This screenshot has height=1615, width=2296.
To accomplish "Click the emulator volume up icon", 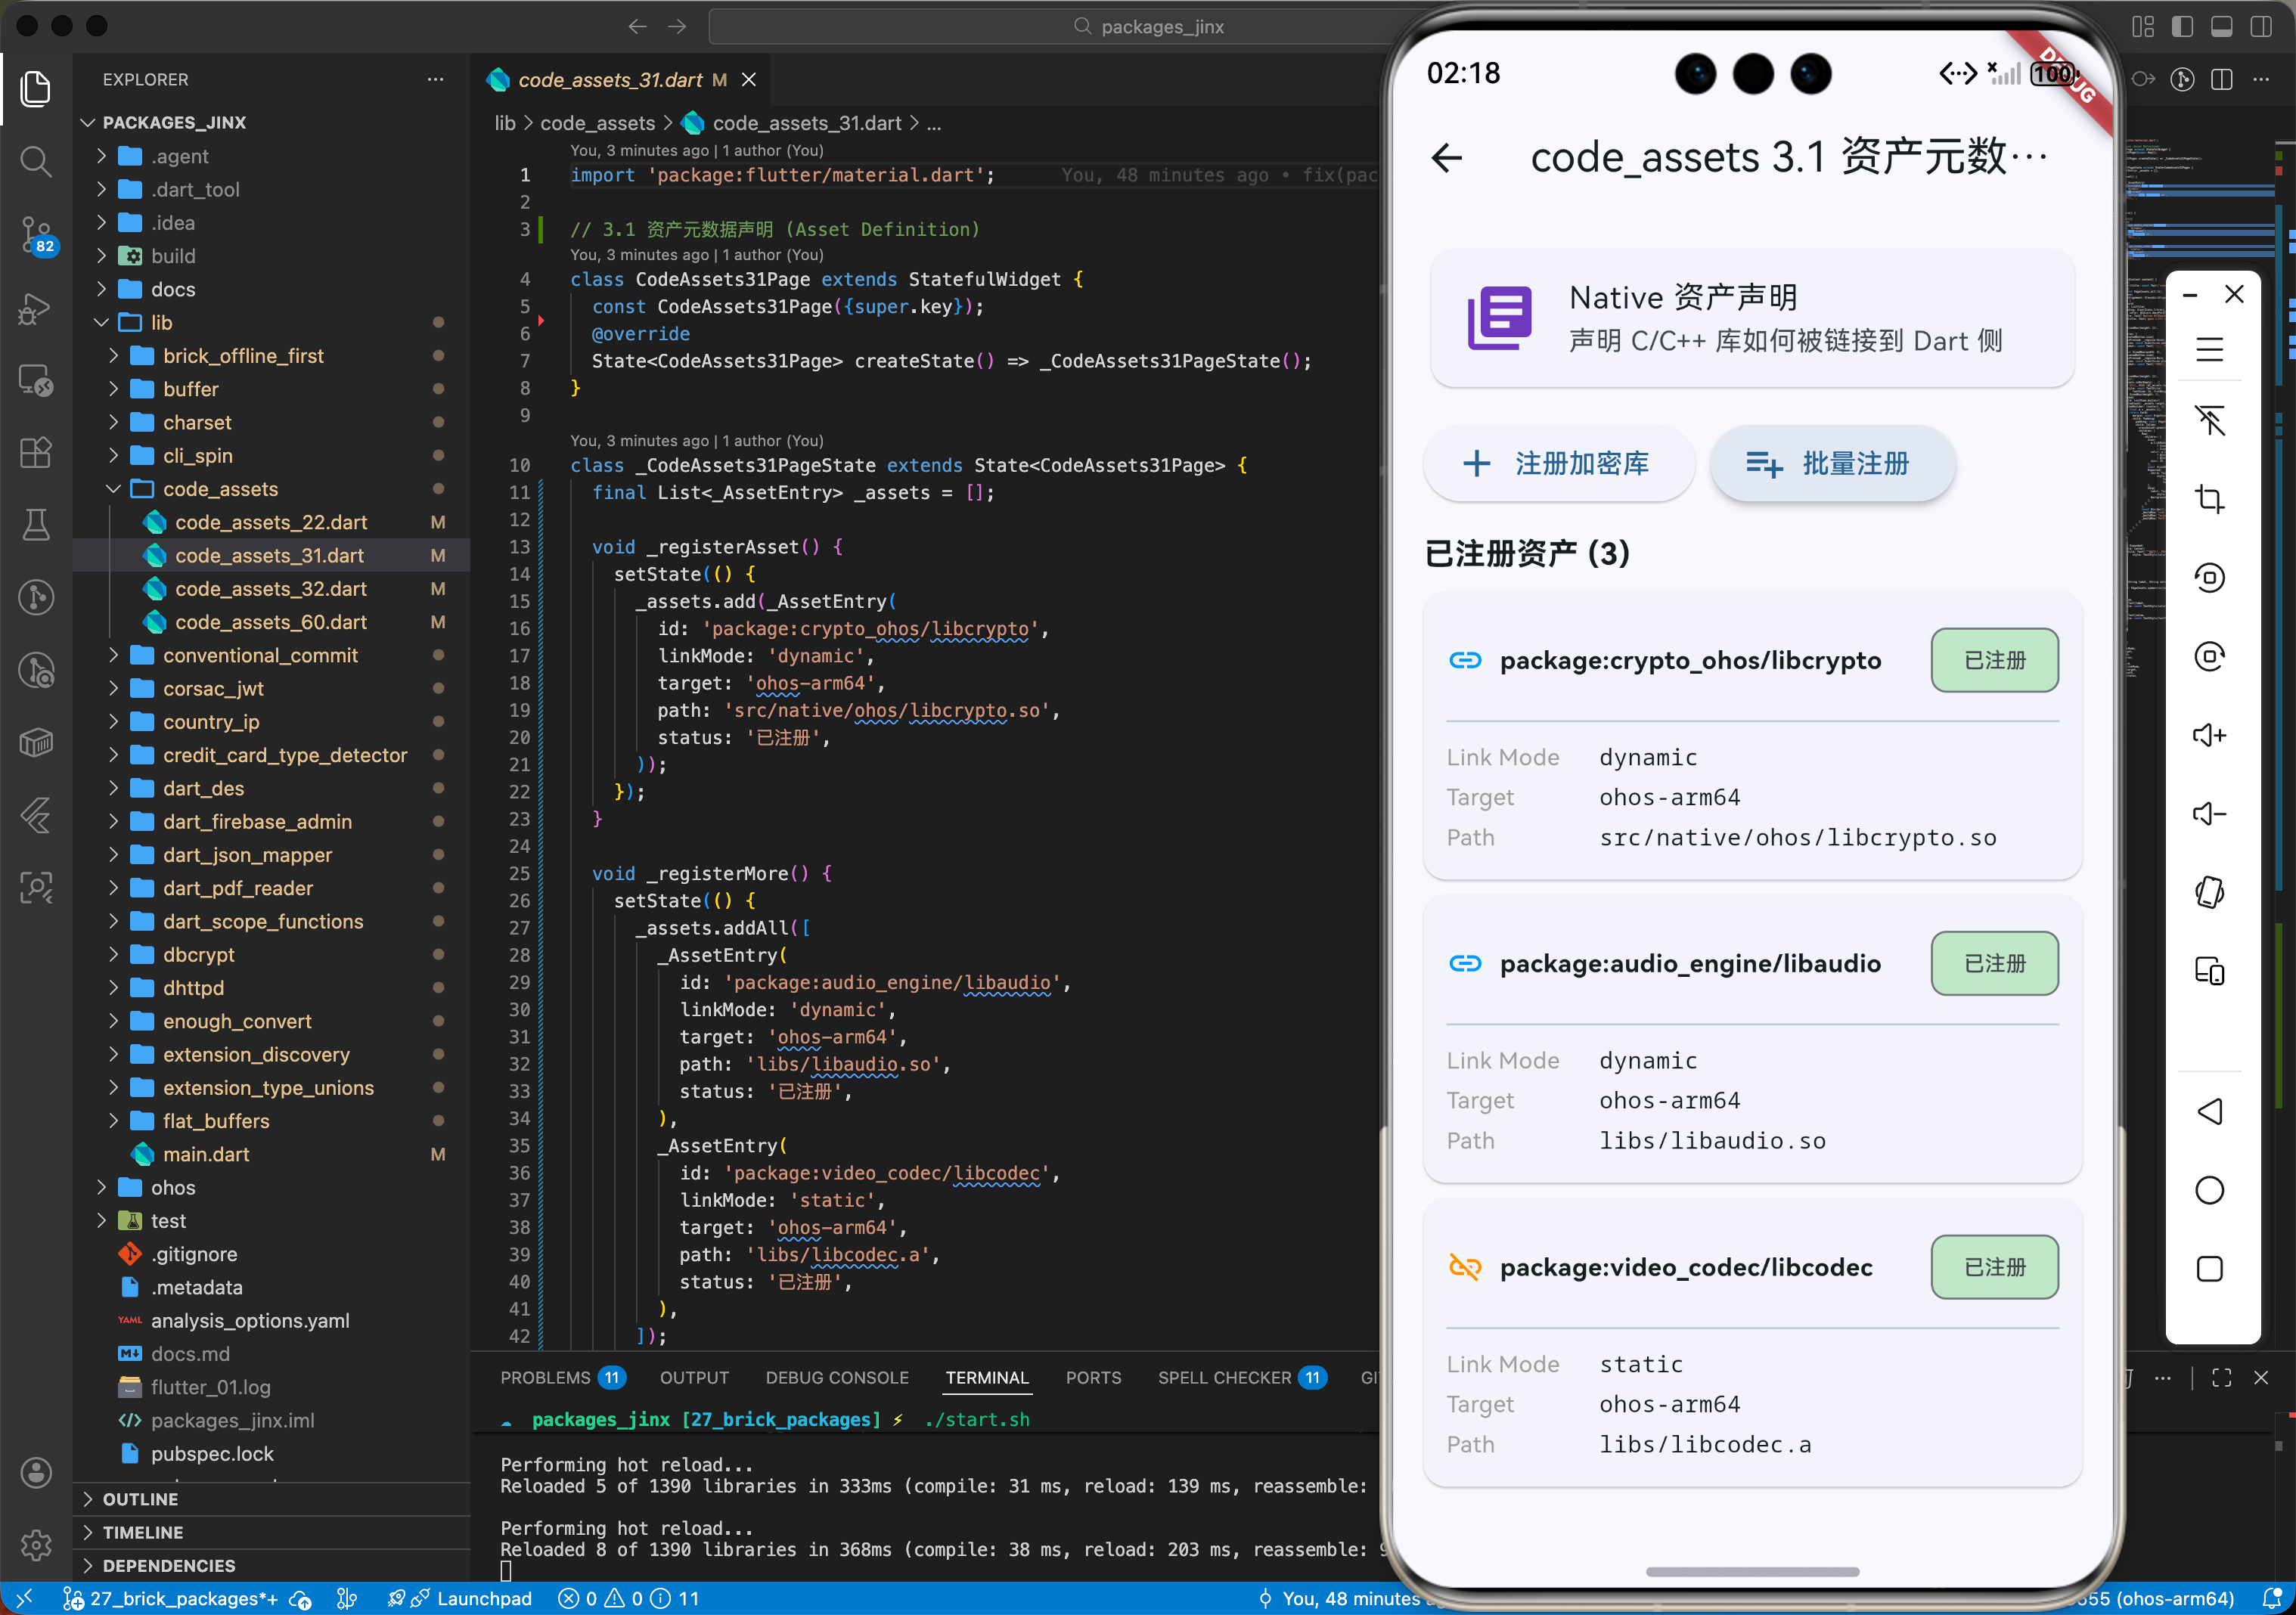I will click(x=2209, y=736).
